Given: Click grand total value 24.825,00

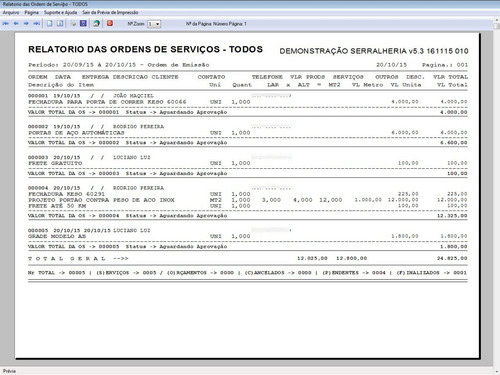Looking at the screenshot, I should pyautogui.click(x=452, y=258).
